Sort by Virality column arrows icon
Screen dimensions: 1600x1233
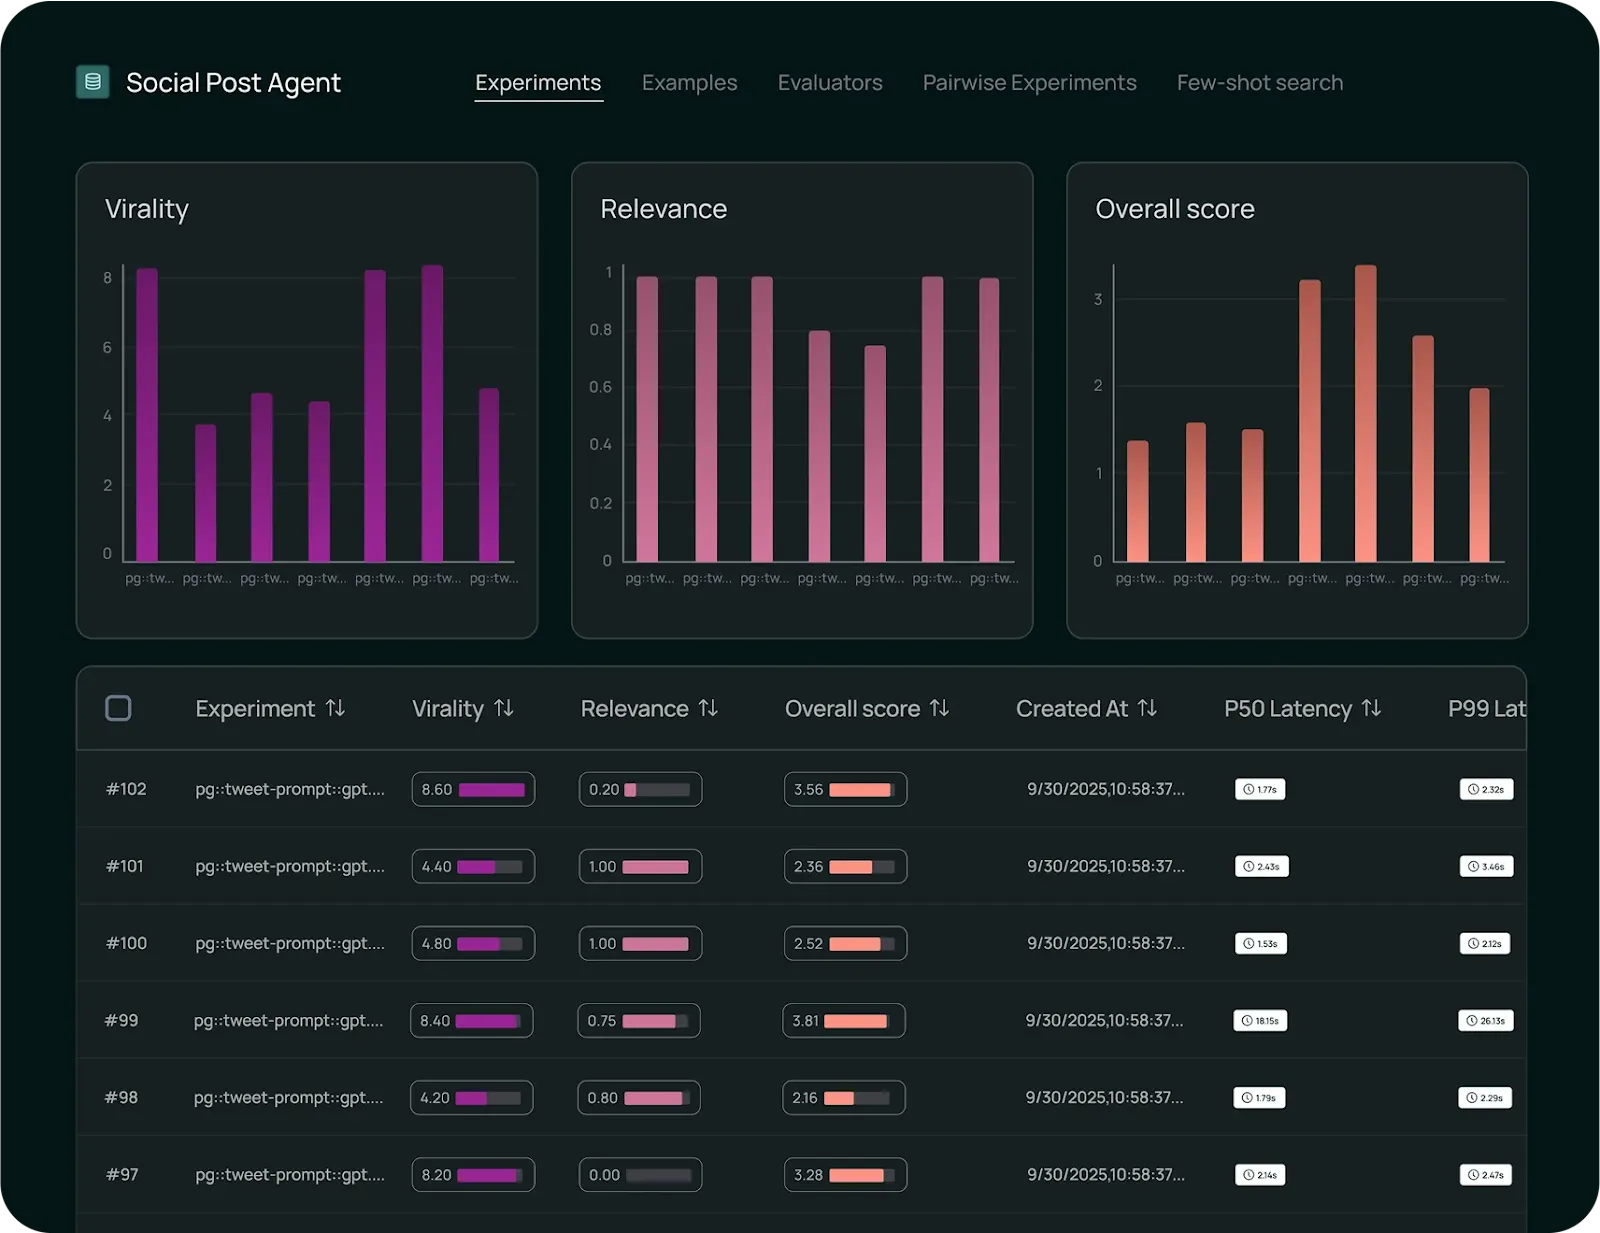(504, 708)
